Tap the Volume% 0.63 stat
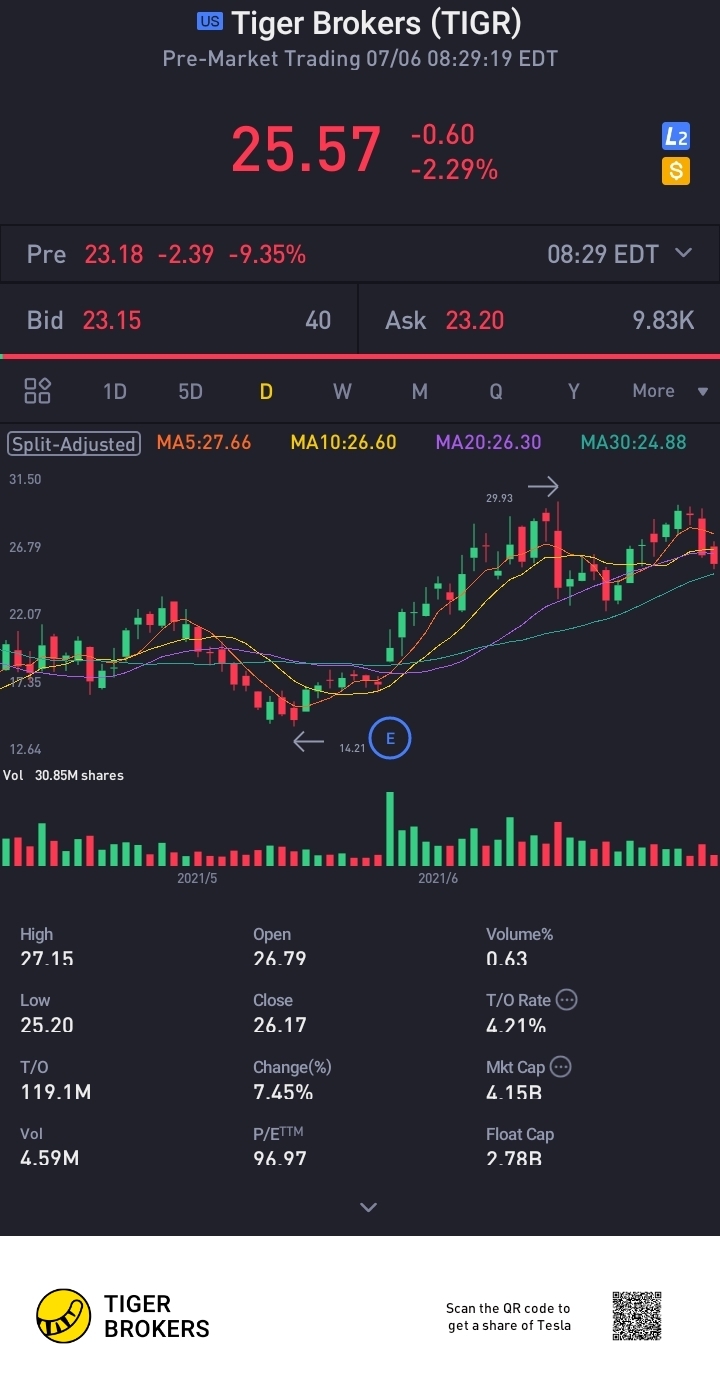720x1397 pixels. point(519,946)
